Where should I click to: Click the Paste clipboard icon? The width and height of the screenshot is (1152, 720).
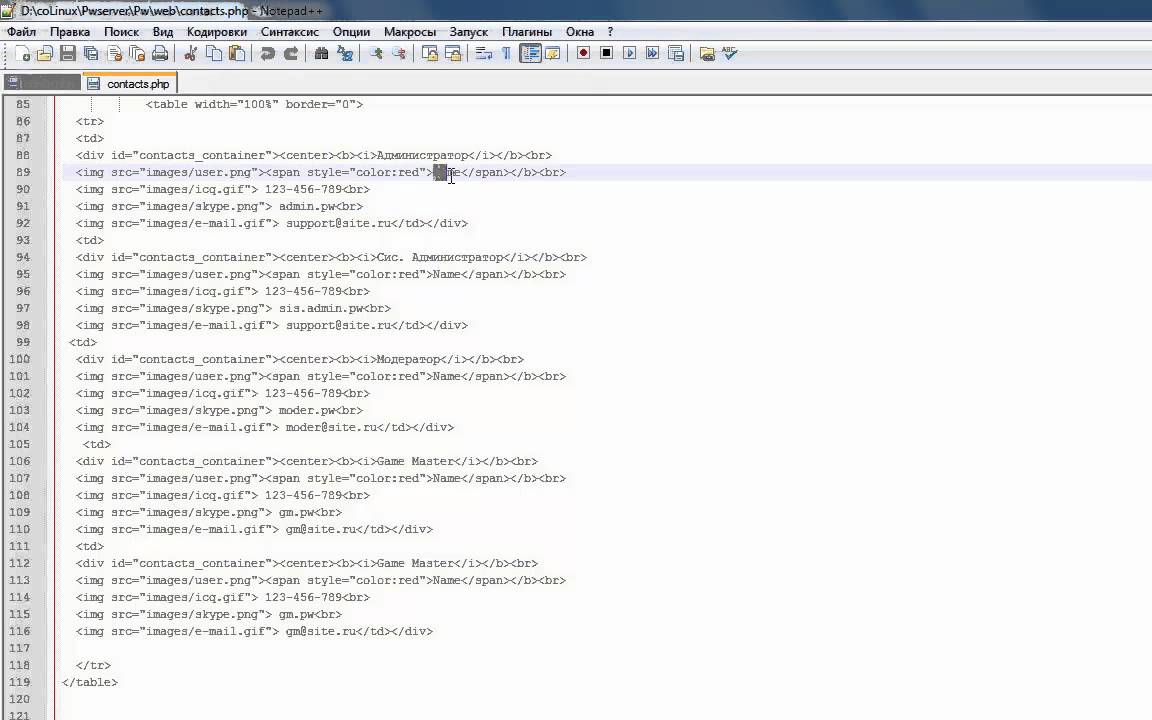coord(237,54)
